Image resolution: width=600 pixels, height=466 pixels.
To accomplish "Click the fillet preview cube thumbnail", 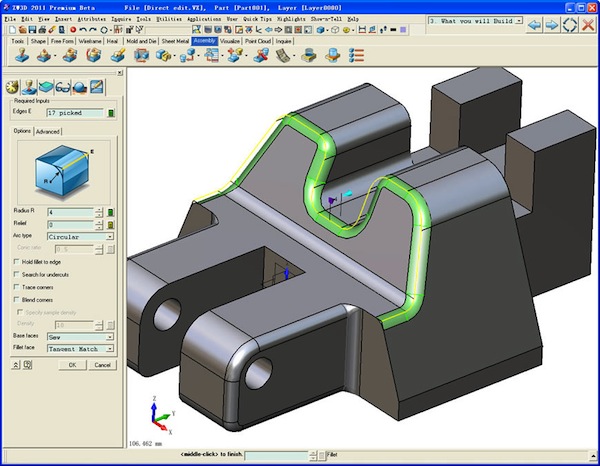I will click(x=64, y=172).
